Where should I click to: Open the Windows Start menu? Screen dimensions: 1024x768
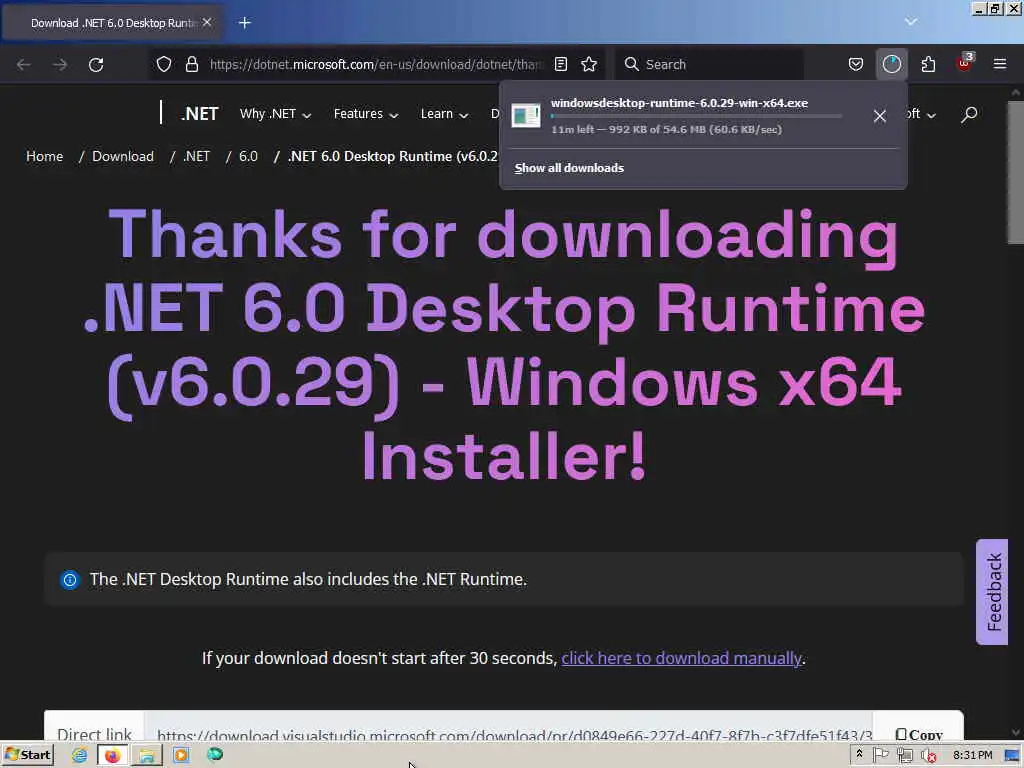coord(27,755)
